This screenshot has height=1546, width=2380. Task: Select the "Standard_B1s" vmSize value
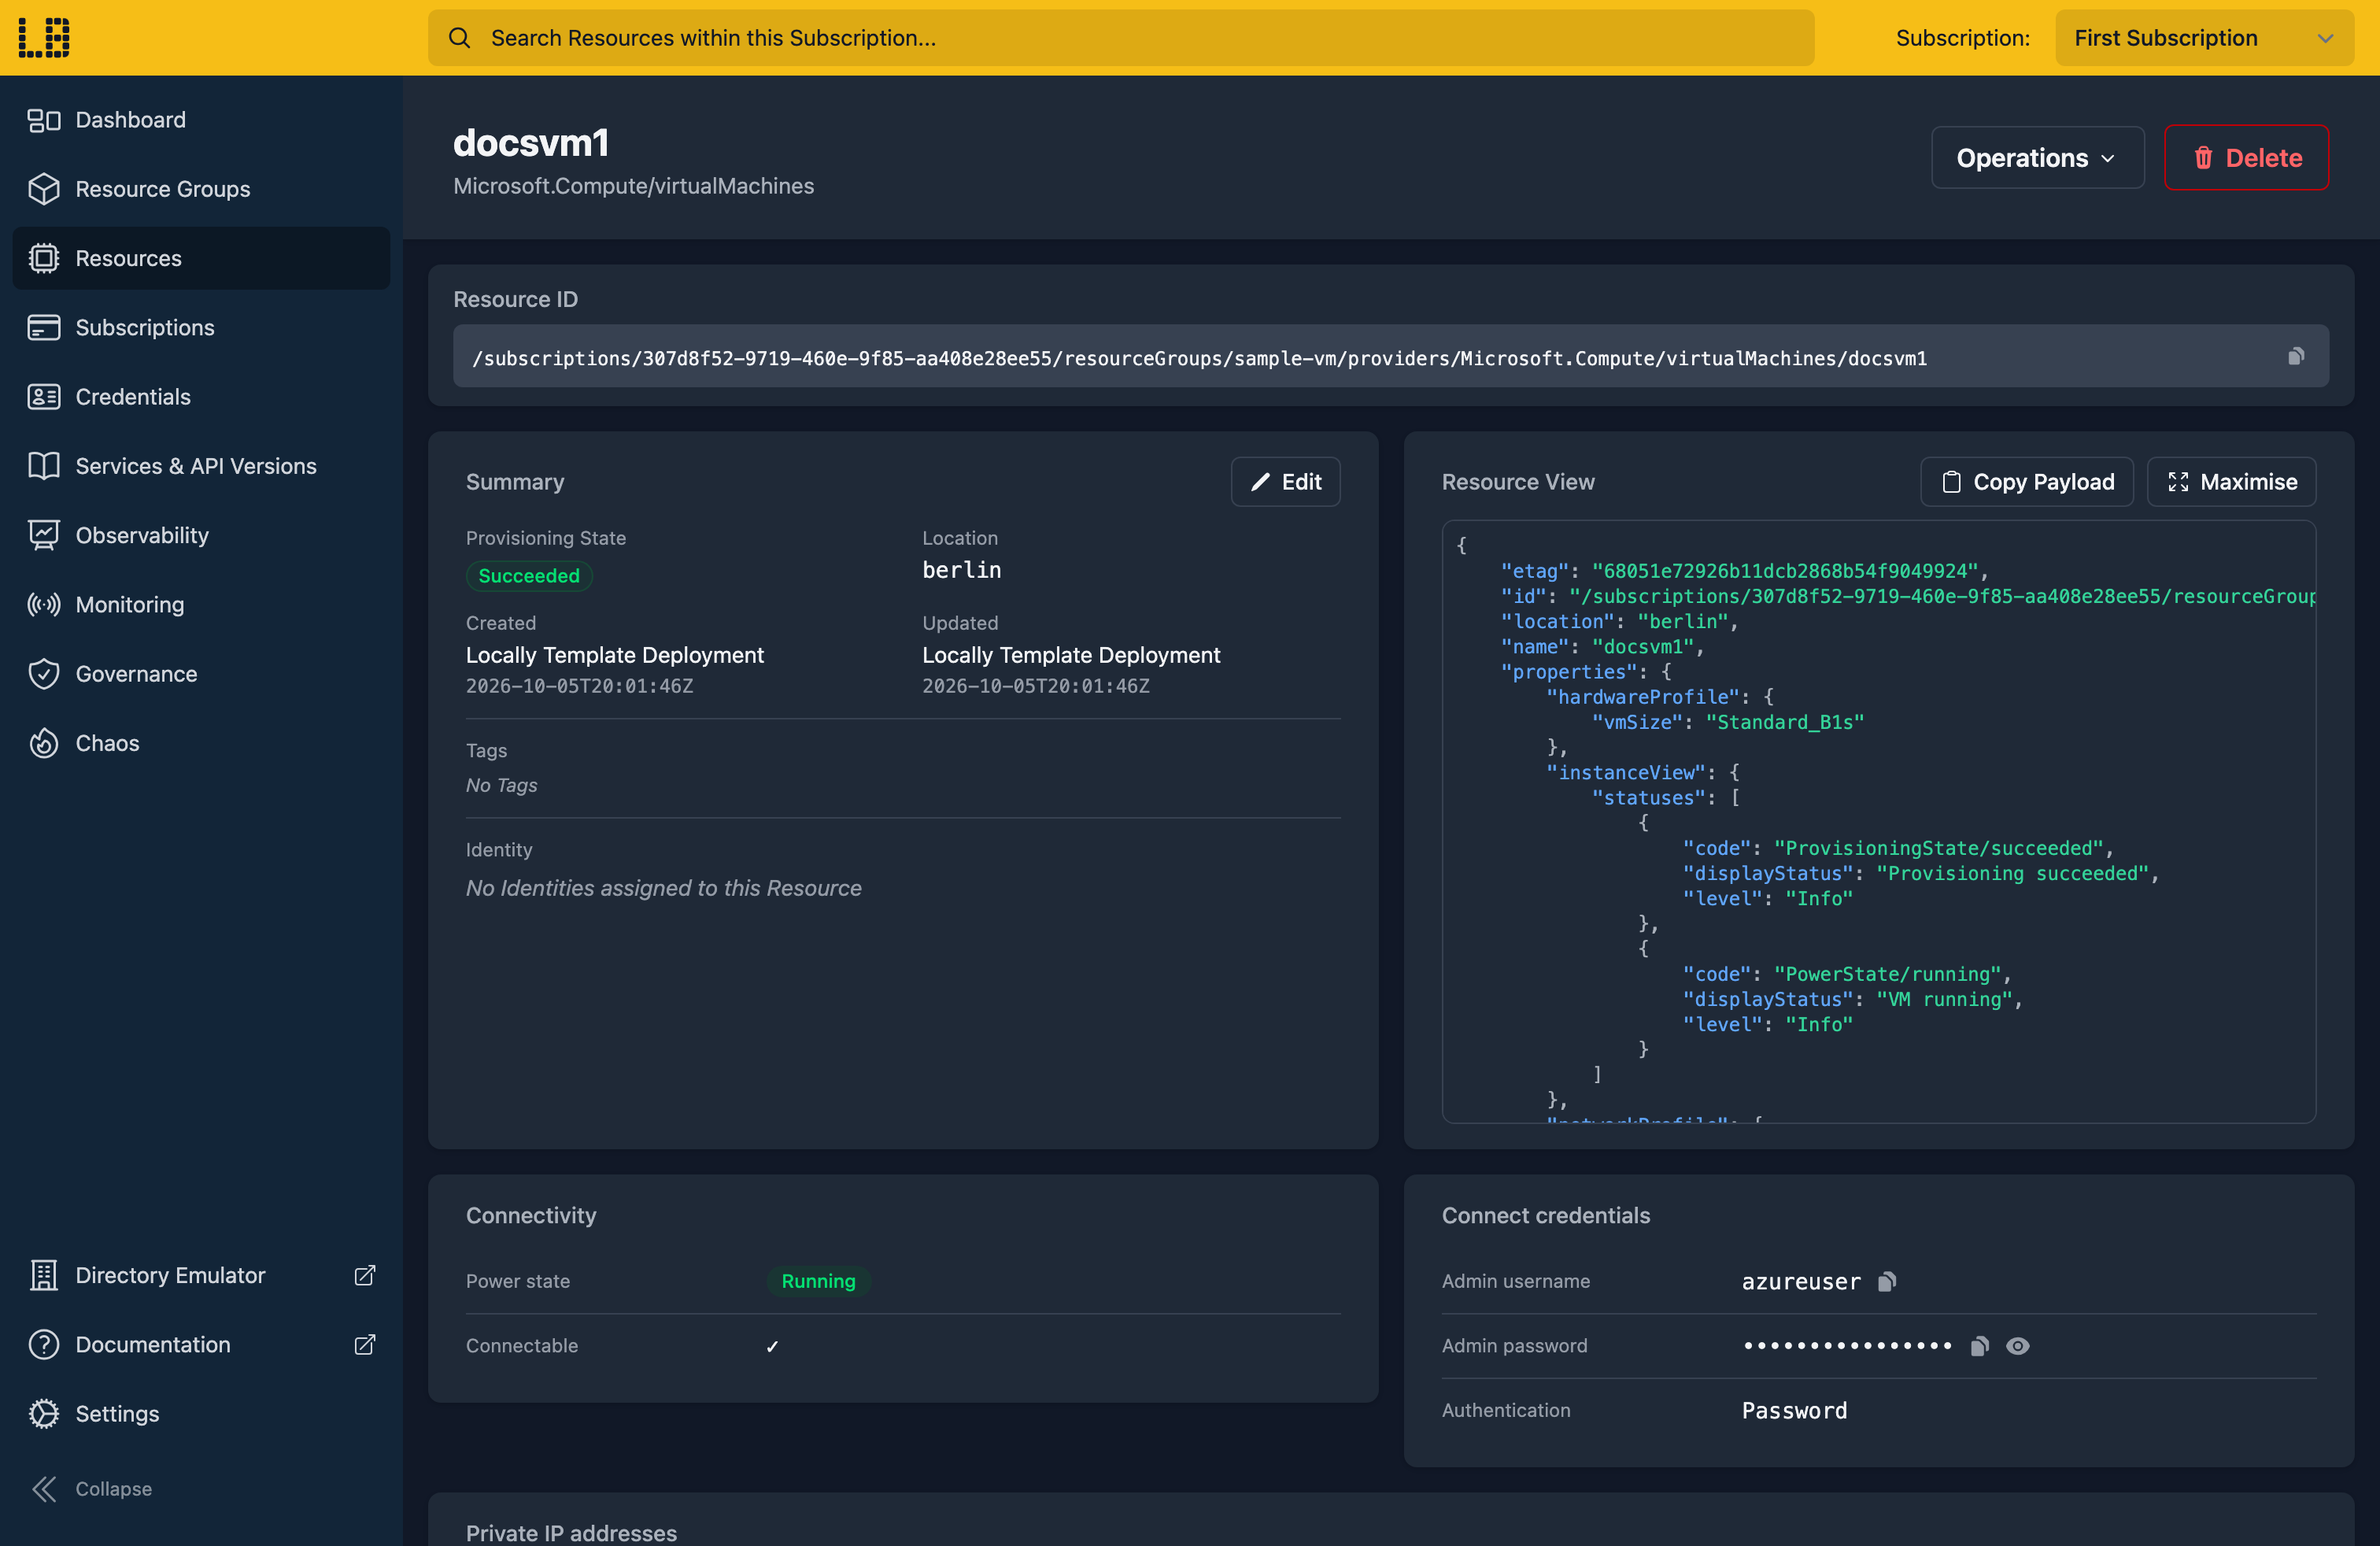(x=1785, y=722)
